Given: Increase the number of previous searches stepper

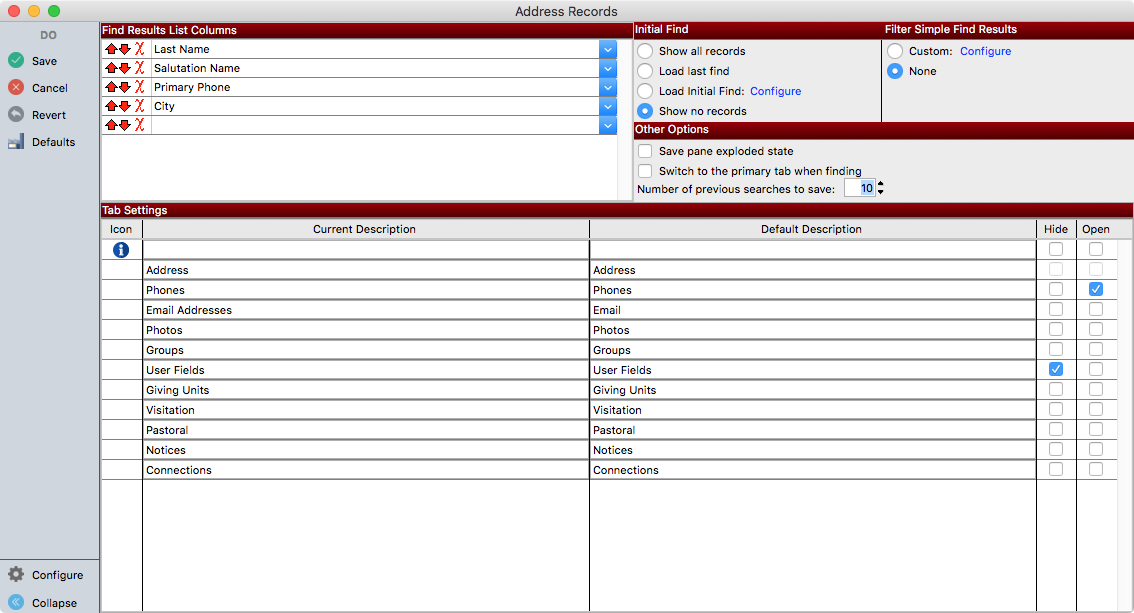Looking at the screenshot, I should click(x=881, y=184).
